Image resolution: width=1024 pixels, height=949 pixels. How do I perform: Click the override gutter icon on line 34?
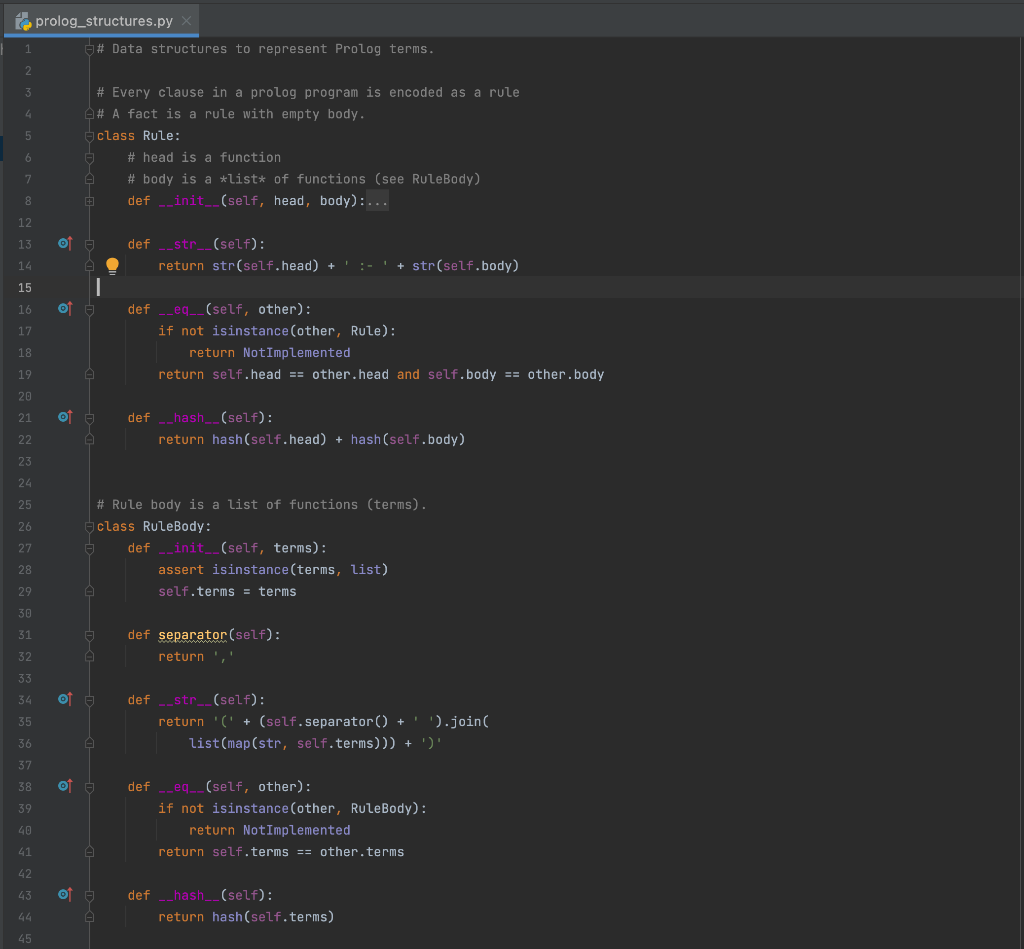tap(65, 699)
